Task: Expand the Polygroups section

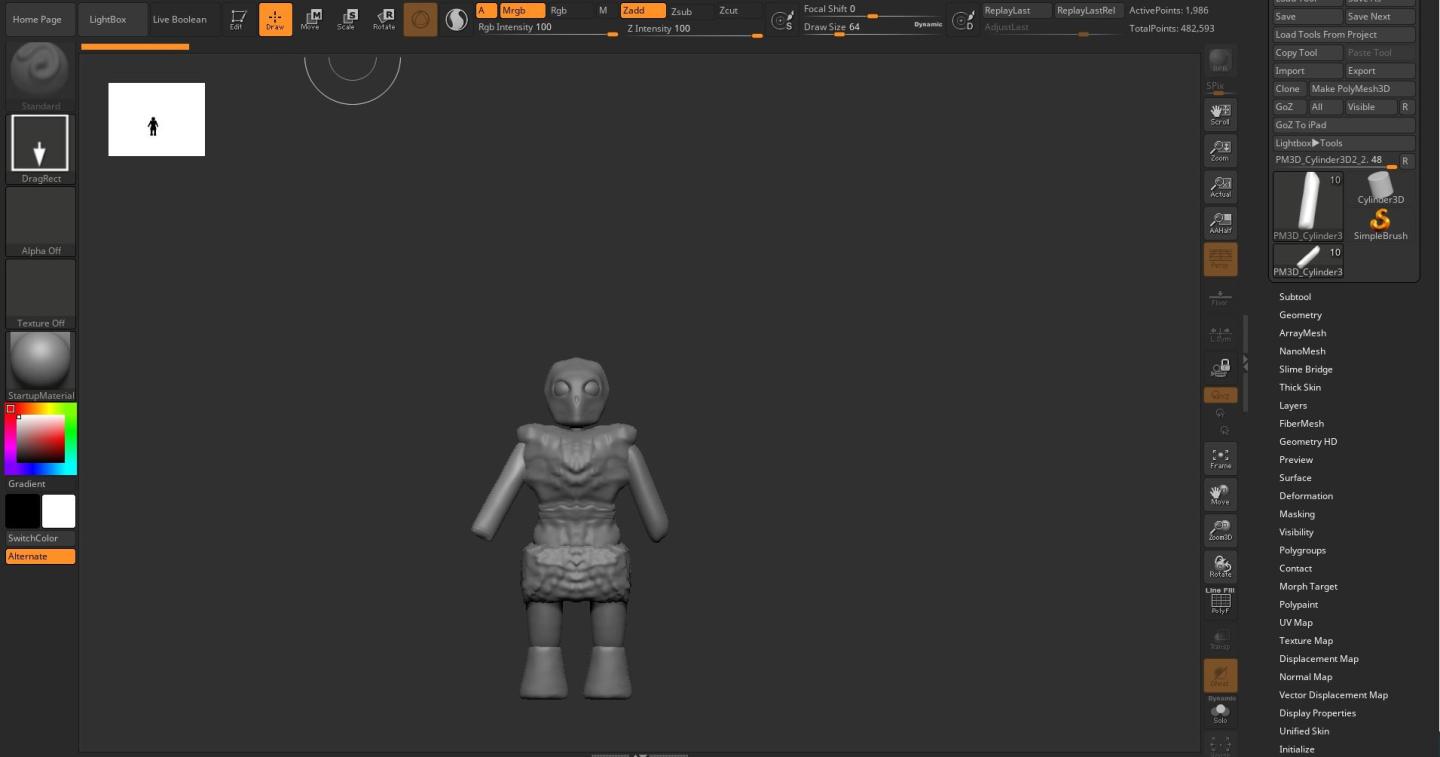Action: click(x=1302, y=550)
